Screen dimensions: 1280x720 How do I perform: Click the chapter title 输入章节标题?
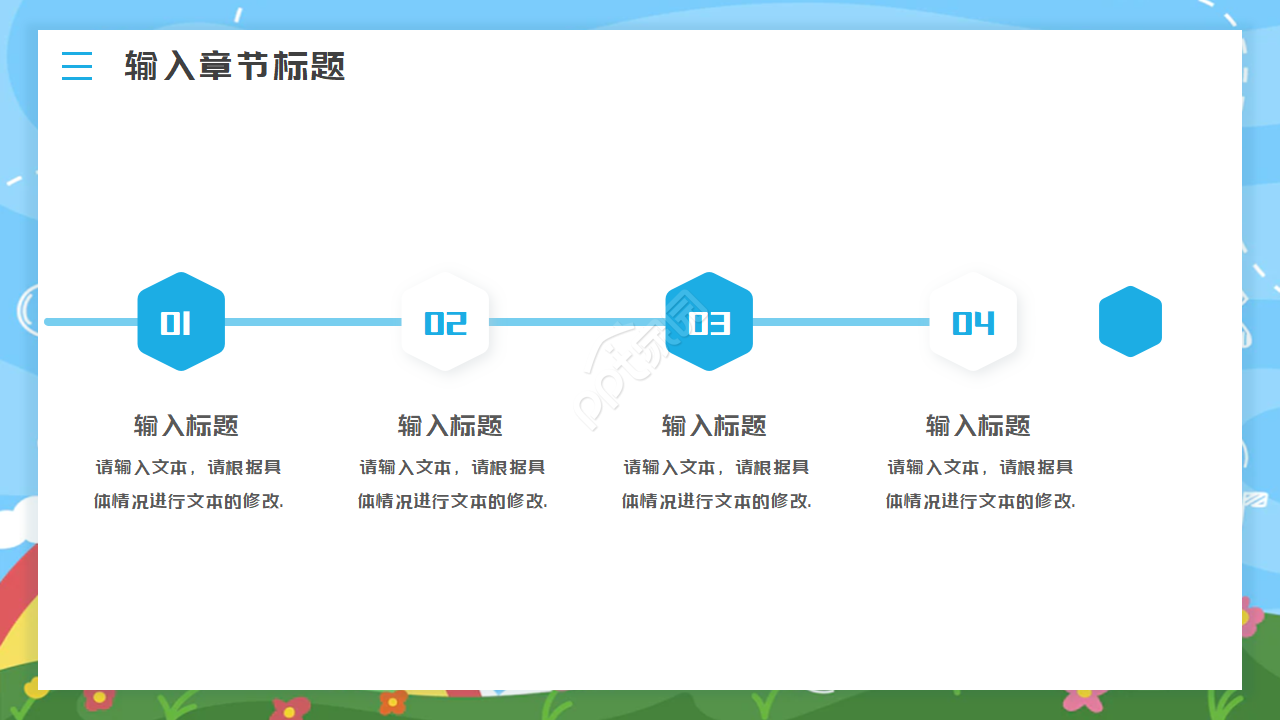(235, 67)
